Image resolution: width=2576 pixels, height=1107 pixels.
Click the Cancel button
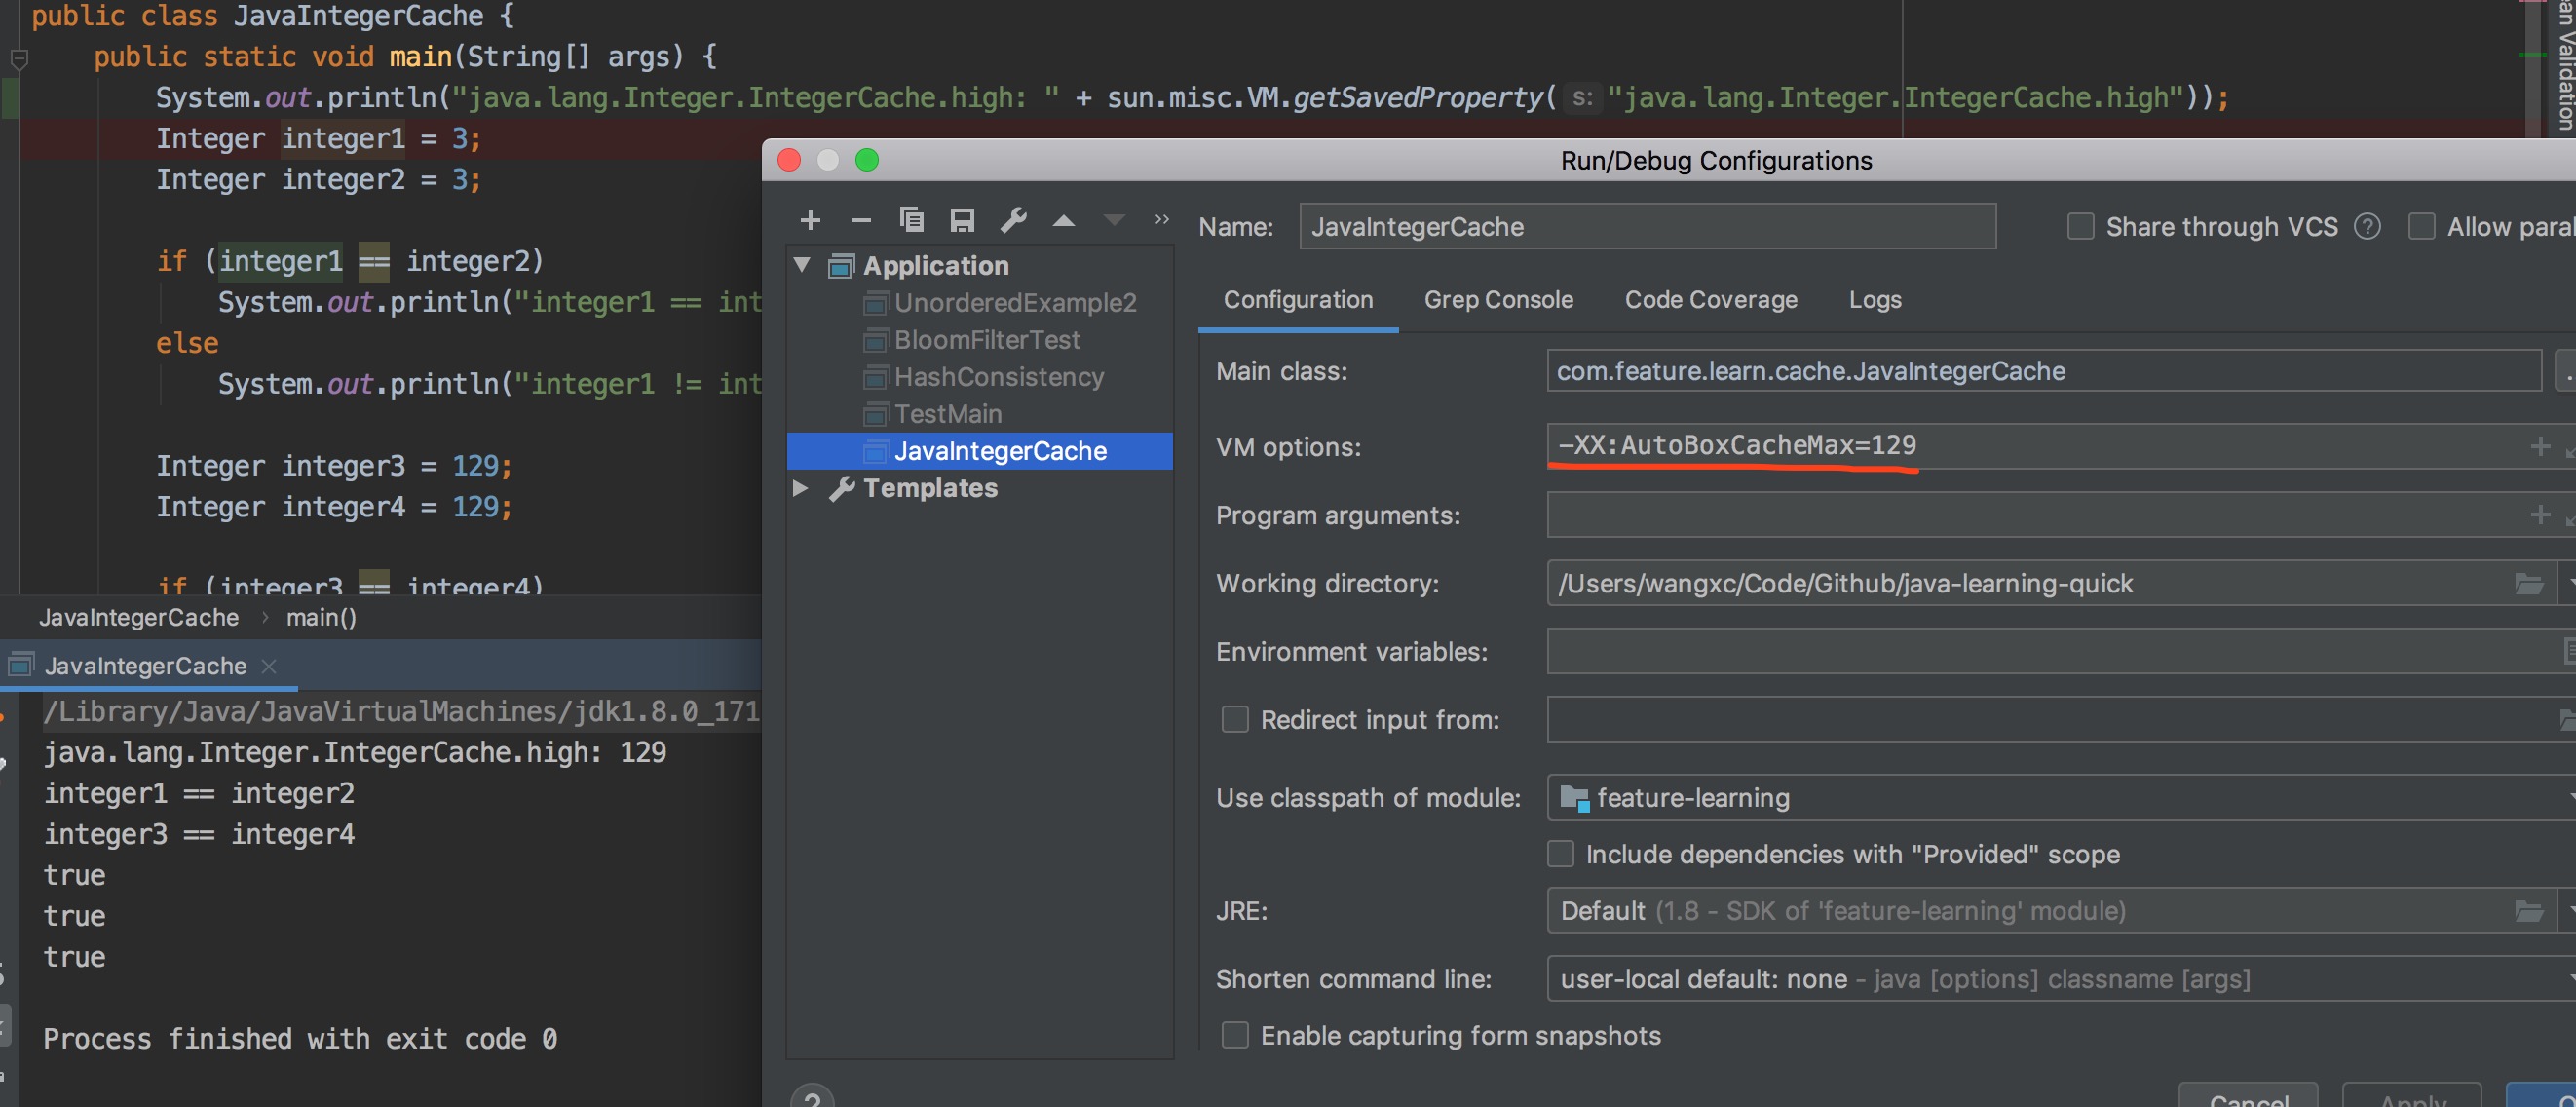pyautogui.click(x=2248, y=1098)
